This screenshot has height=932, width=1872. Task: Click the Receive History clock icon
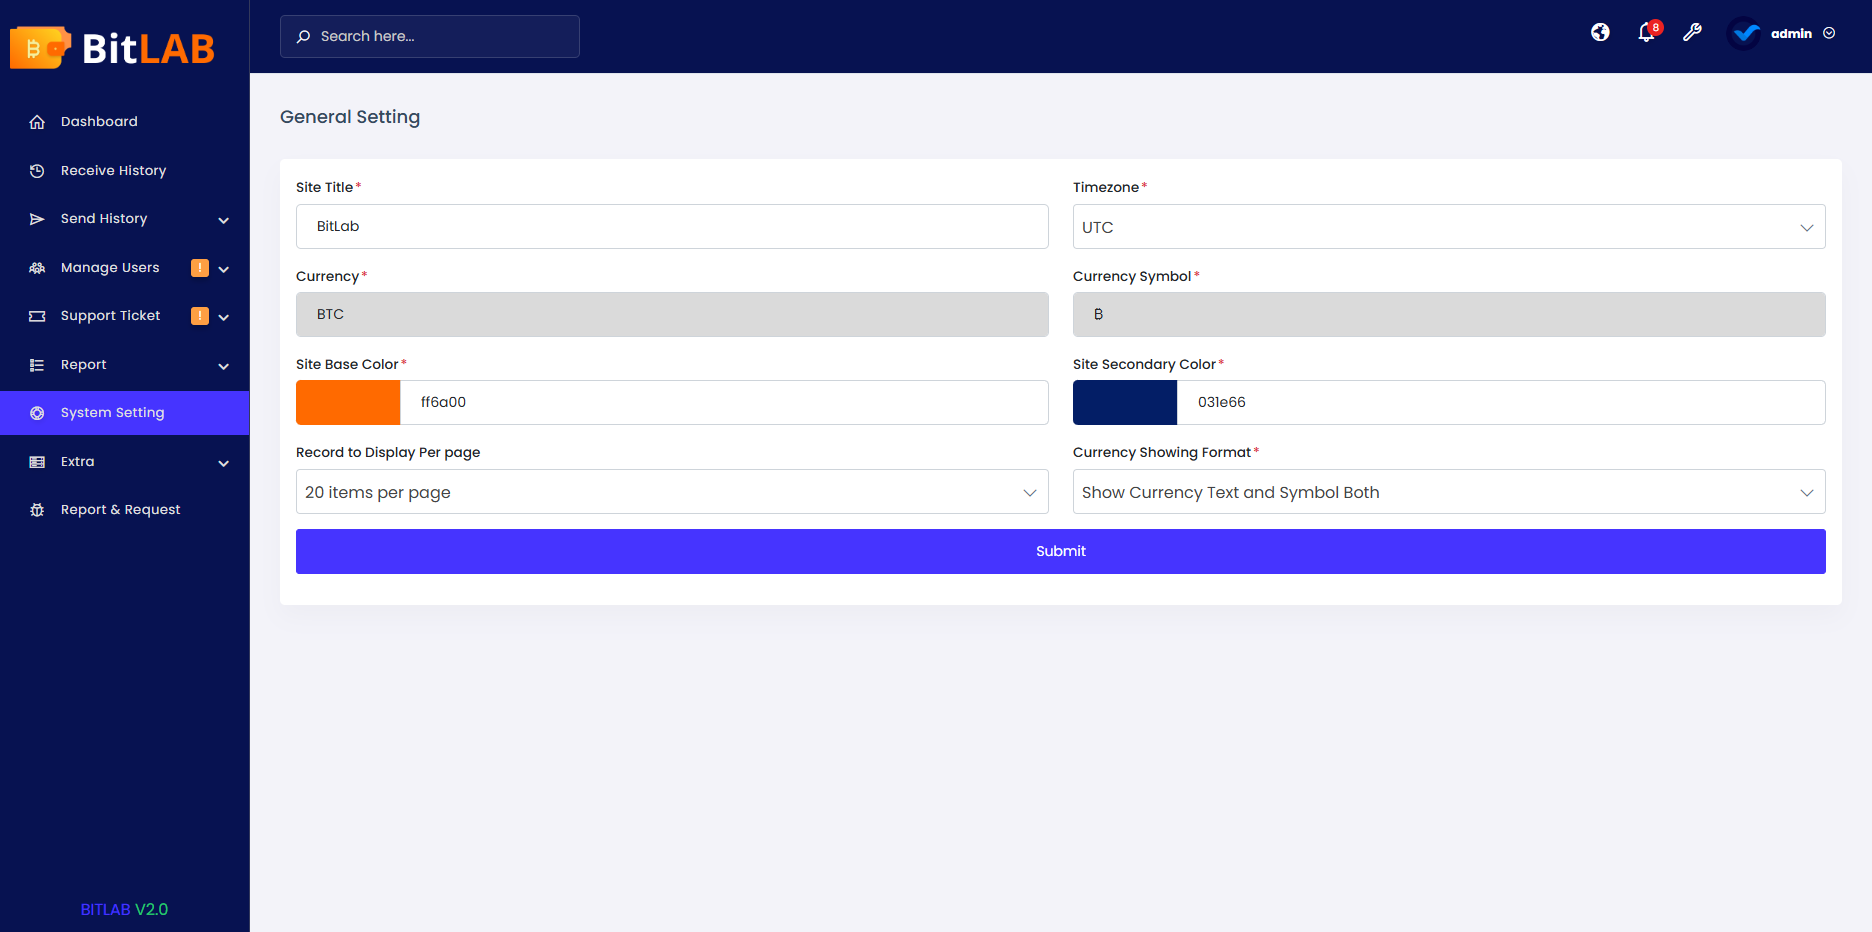37,171
